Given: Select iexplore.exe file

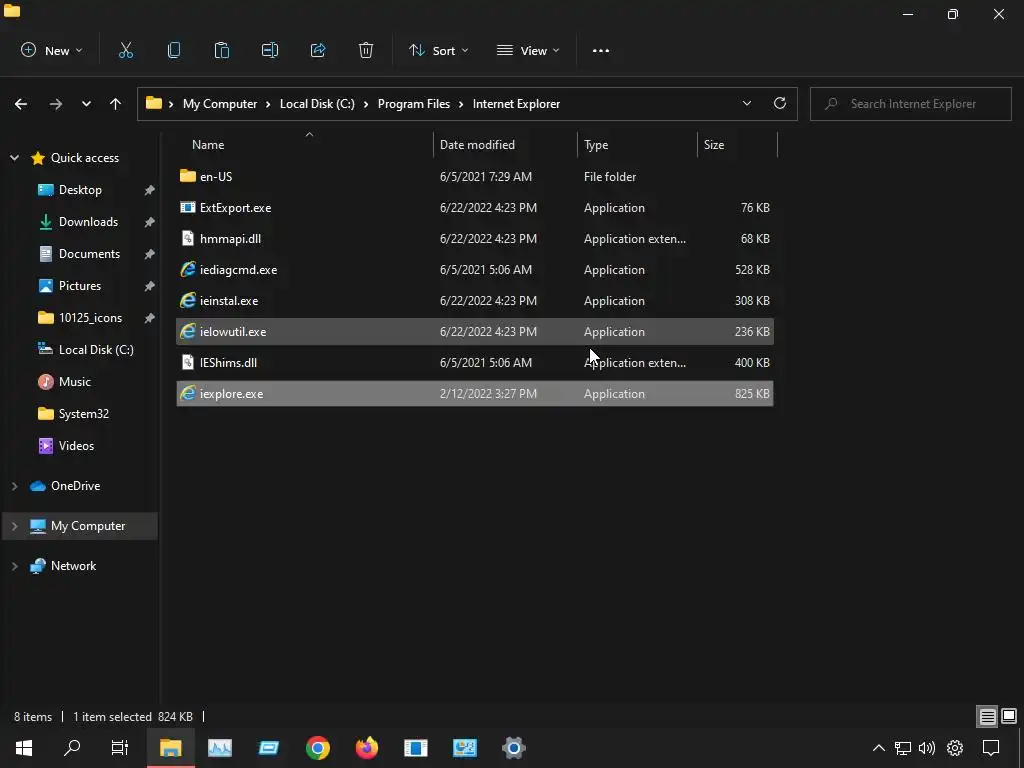Looking at the screenshot, I should point(475,394).
